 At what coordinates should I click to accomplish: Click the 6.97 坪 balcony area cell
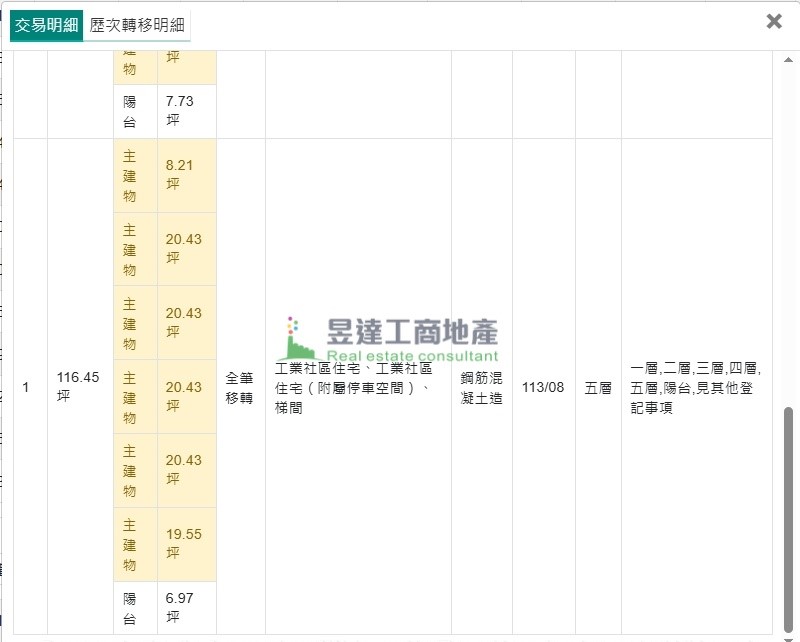186,606
